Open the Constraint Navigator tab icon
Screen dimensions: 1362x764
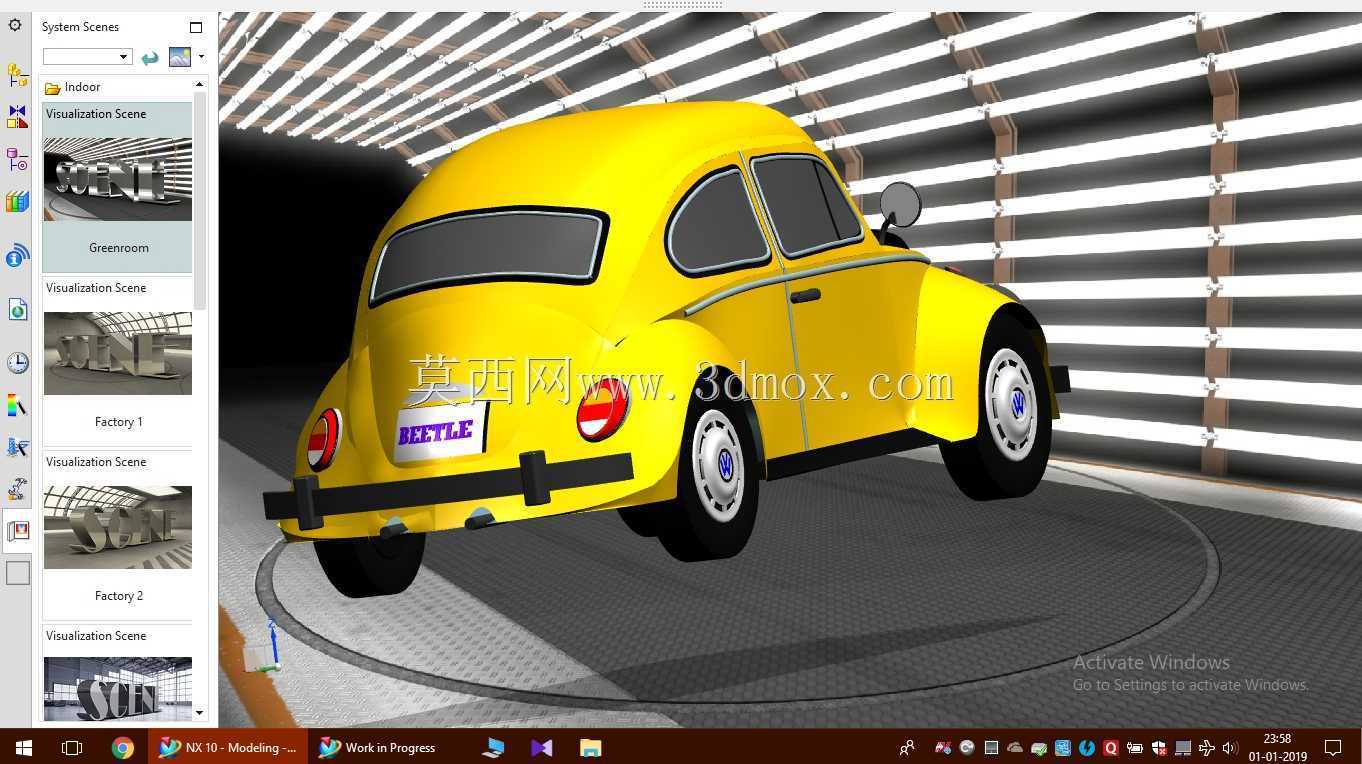(17, 117)
